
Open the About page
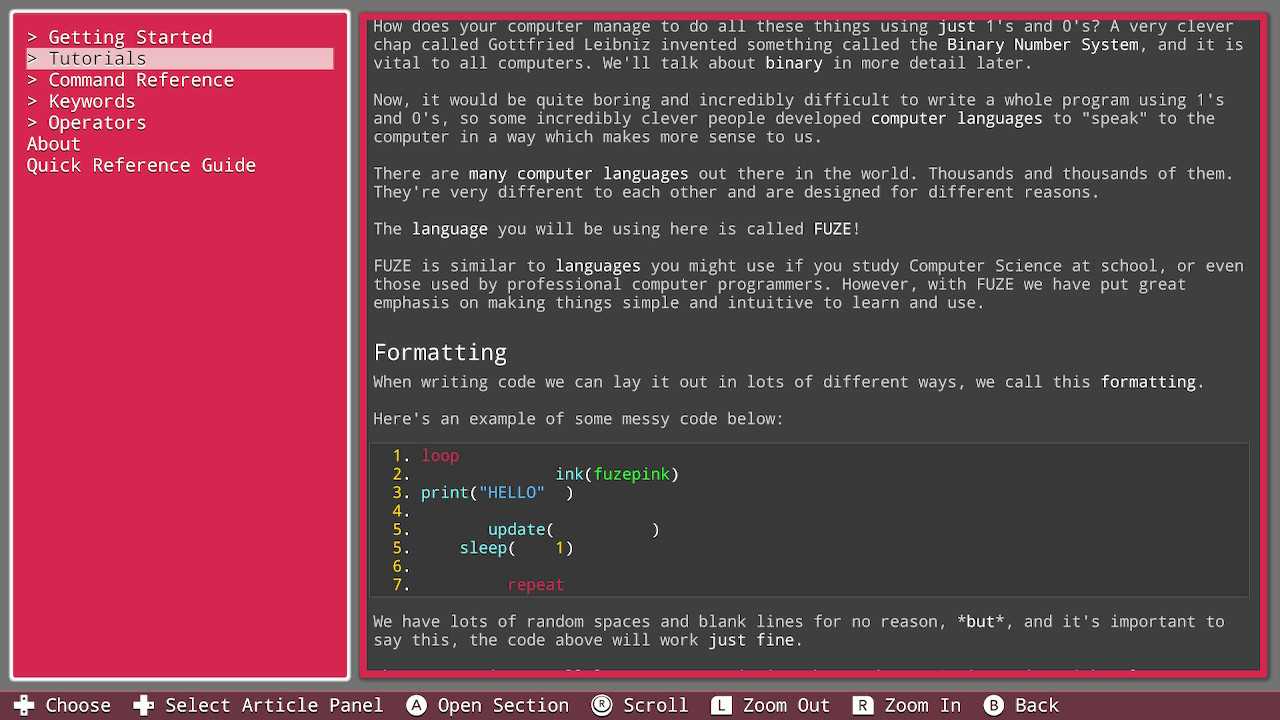[x=53, y=144]
